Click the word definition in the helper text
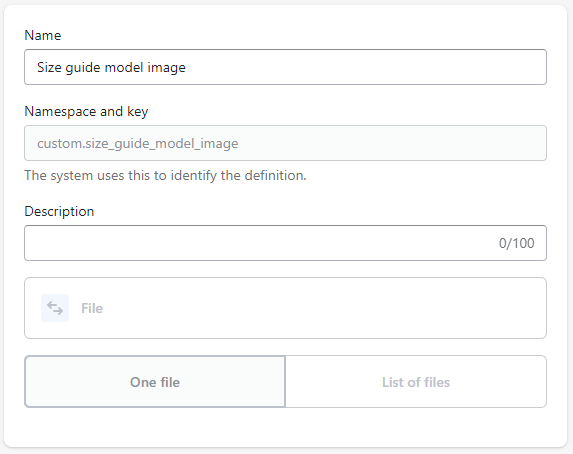This screenshot has height=454, width=573. 275,175
